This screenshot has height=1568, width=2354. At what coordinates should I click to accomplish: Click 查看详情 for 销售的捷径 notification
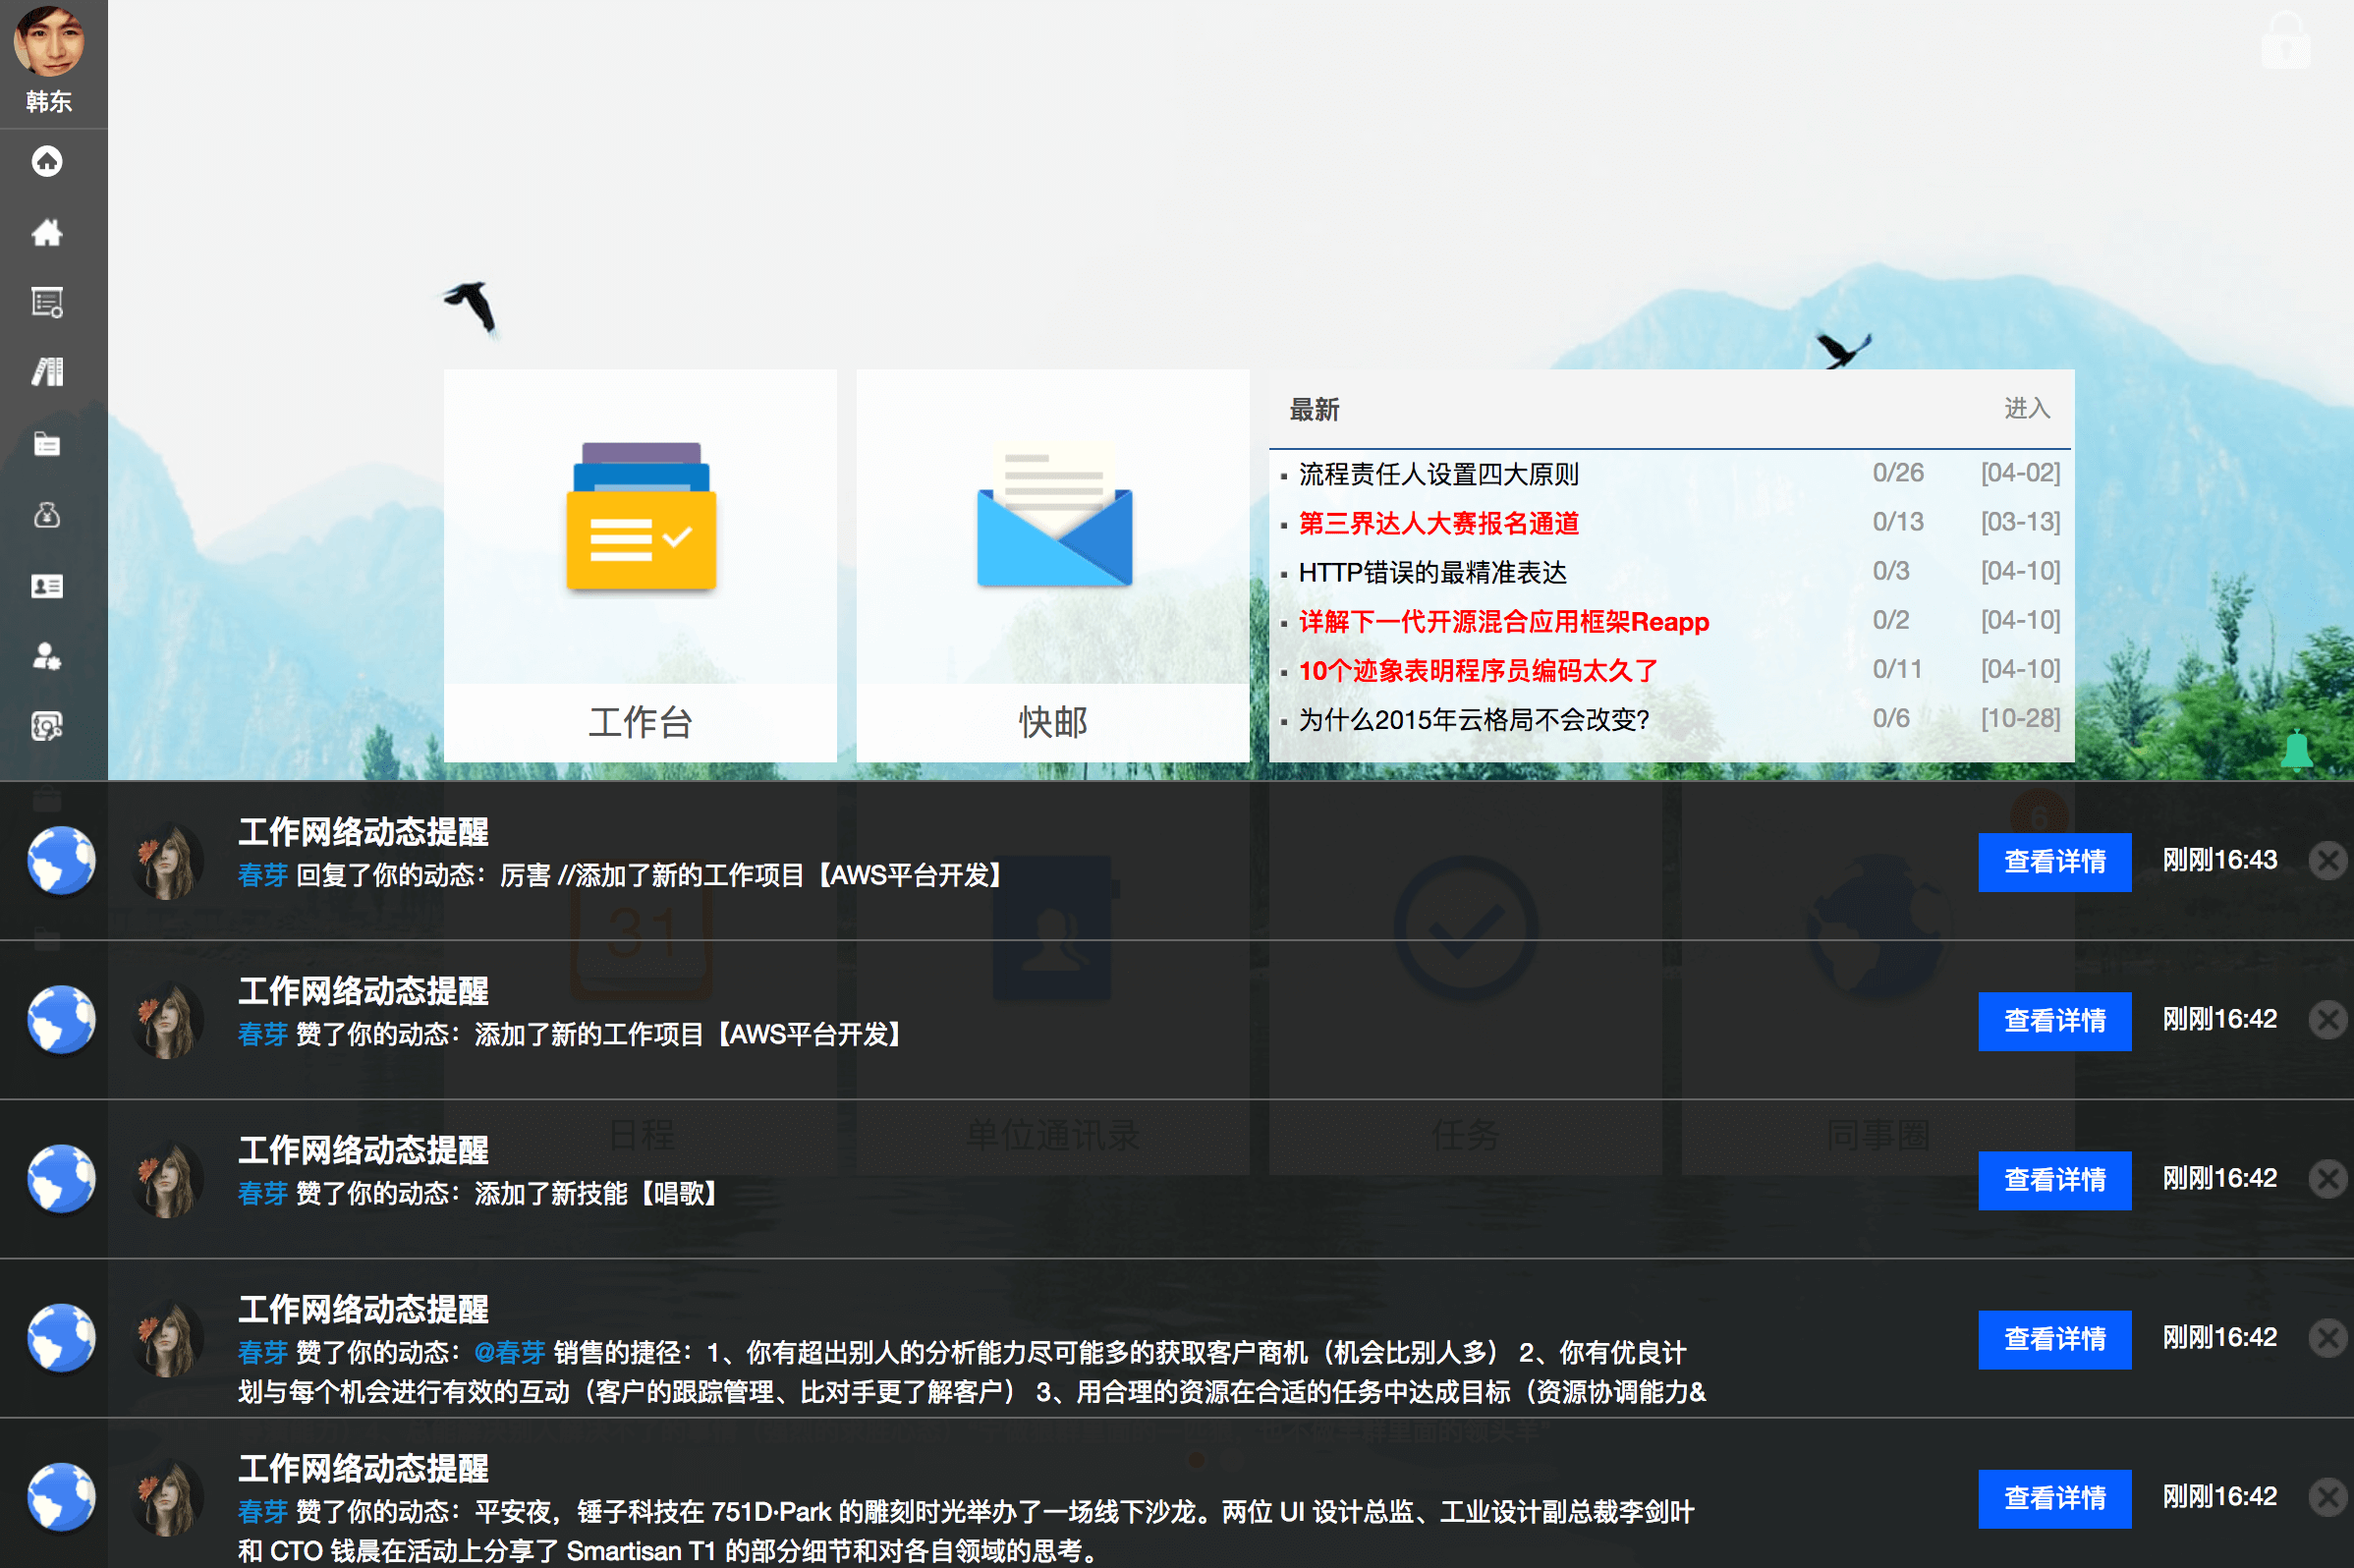click(2054, 1338)
